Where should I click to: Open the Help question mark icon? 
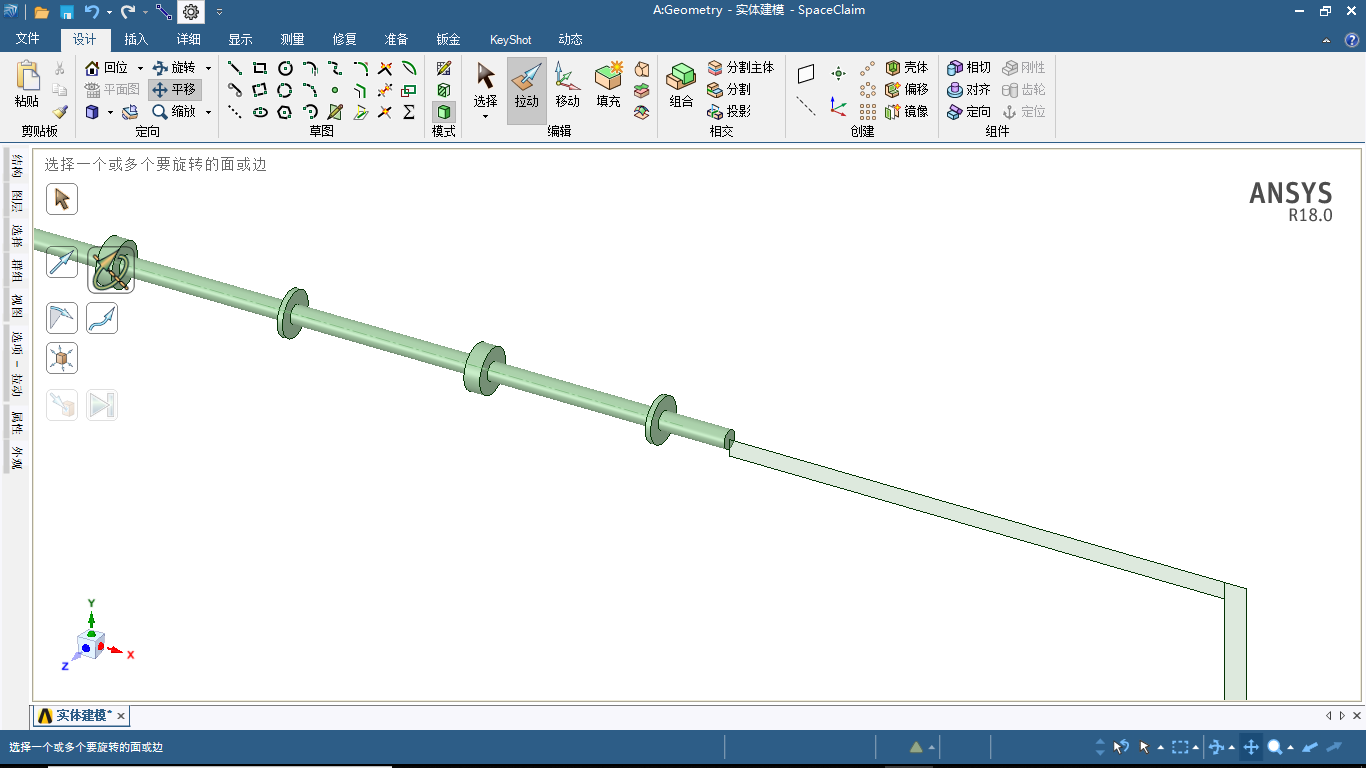(1352, 40)
